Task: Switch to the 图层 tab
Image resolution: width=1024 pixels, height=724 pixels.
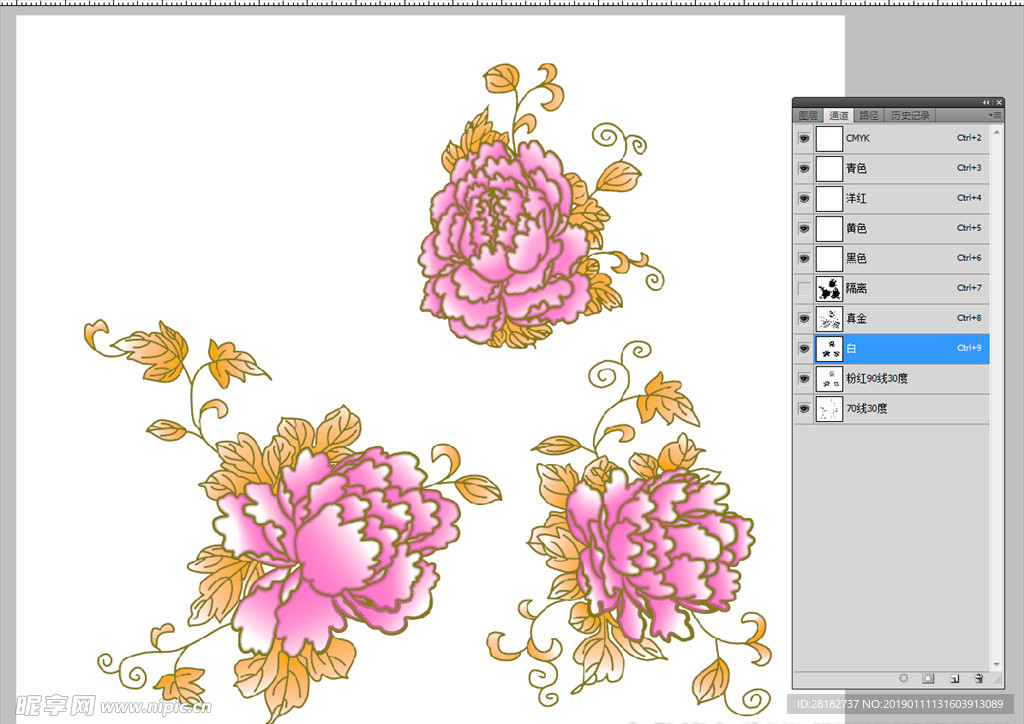Action: [x=808, y=116]
